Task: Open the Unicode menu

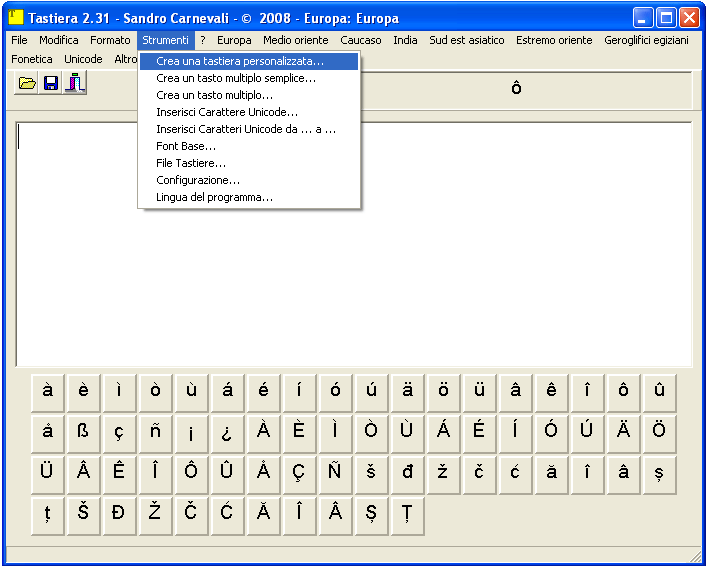Action: point(83,59)
